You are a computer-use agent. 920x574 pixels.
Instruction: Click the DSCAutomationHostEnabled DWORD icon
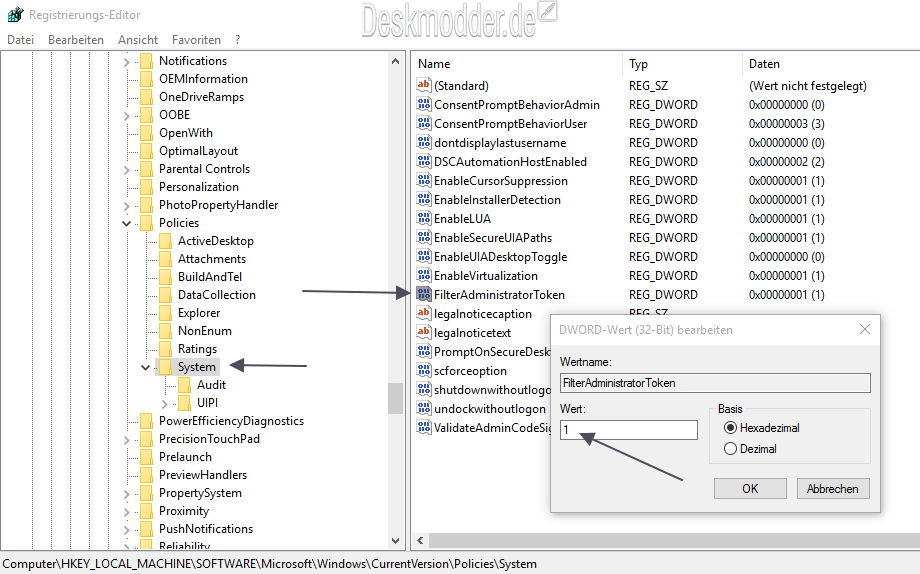pyautogui.click(x=424, y=161)
